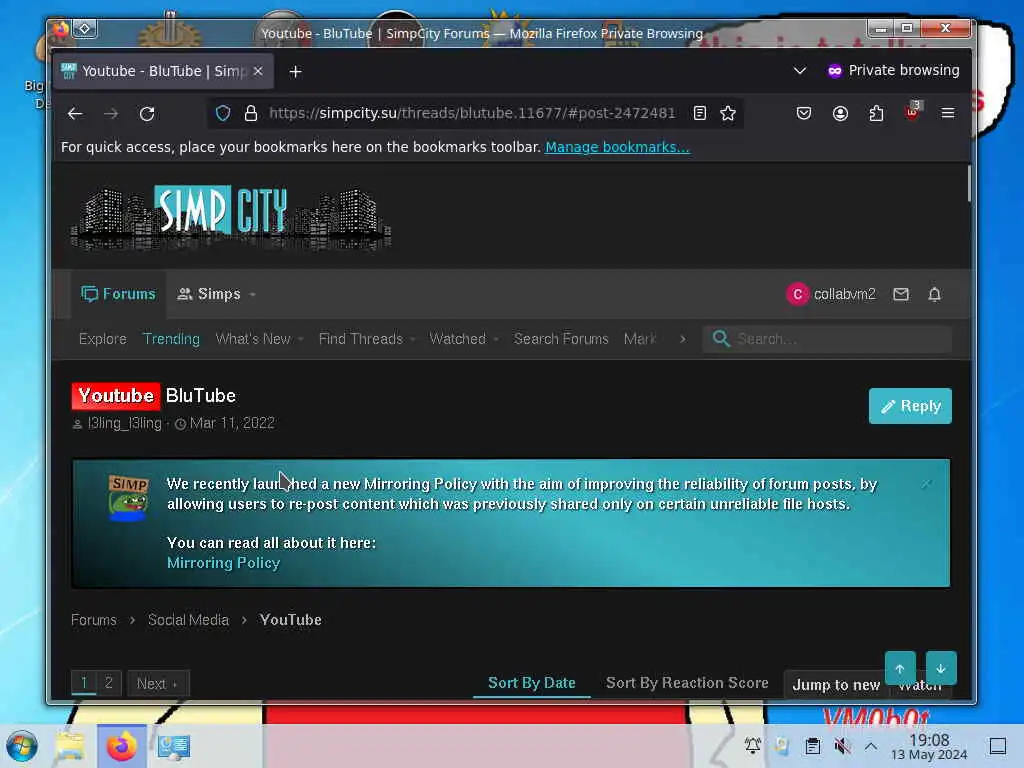Image resolution: width=1024 pixels, height=768 pixels.
Task: Open the Firefox hamburger menu
Action: click(948, 113)
